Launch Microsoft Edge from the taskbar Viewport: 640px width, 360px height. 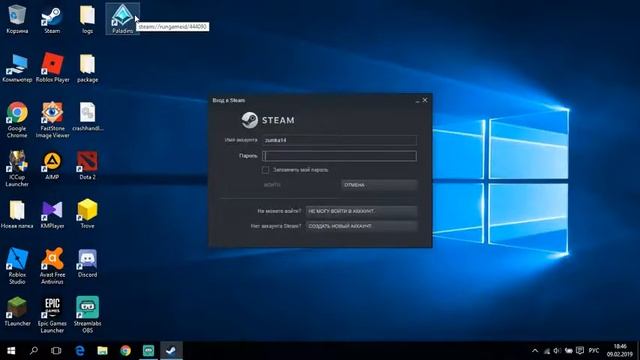point(80,351)
